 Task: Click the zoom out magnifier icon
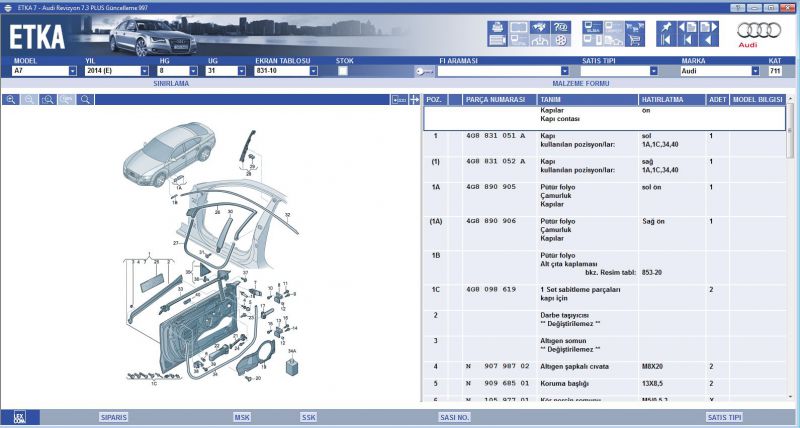tap(29, 99)
